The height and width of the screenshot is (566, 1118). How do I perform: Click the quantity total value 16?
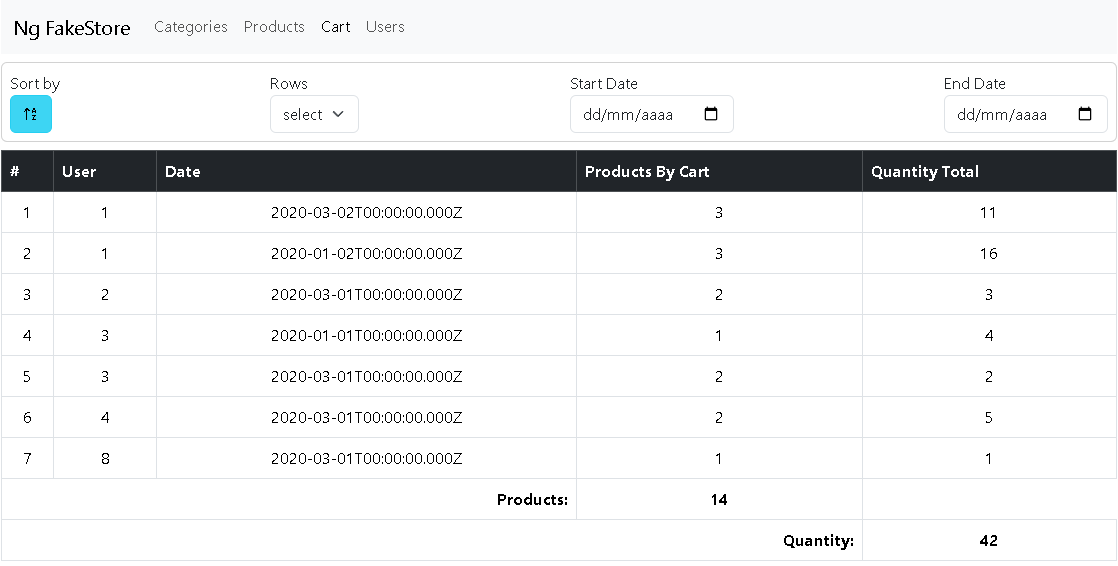click(988, 254)
